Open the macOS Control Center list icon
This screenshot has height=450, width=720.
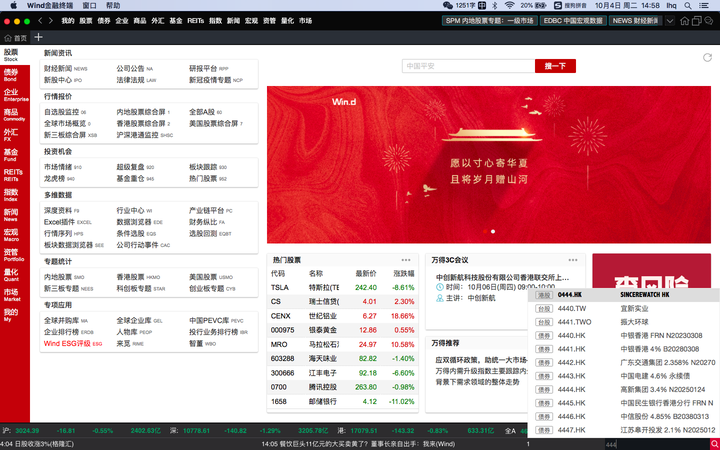tap(703, 6)
